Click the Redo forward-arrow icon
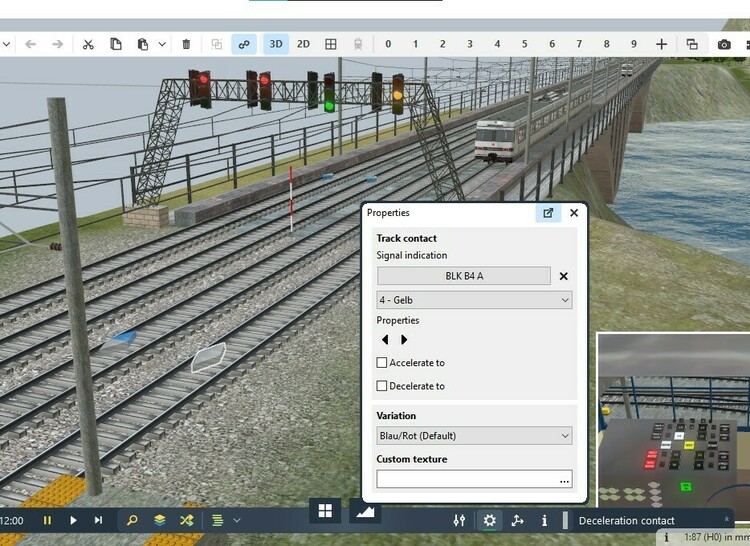The image size is (750, 546). [57, 44]
